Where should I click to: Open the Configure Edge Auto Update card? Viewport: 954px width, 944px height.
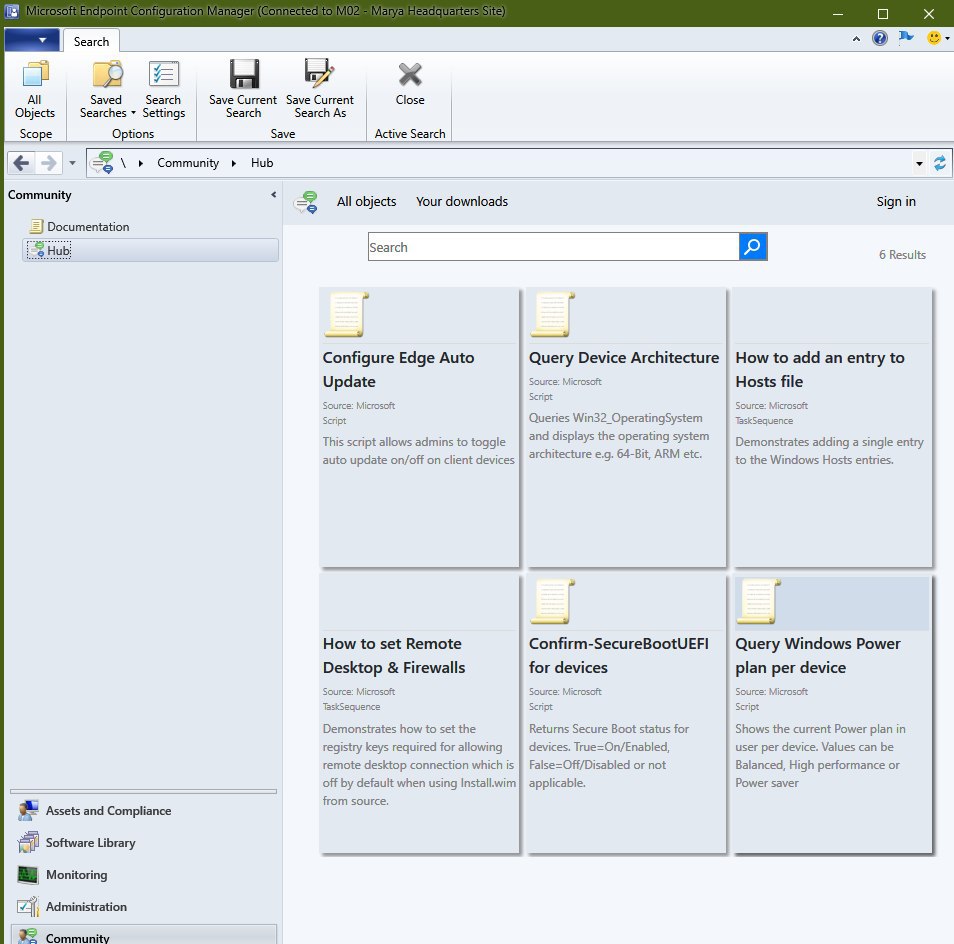coord(419,428)
